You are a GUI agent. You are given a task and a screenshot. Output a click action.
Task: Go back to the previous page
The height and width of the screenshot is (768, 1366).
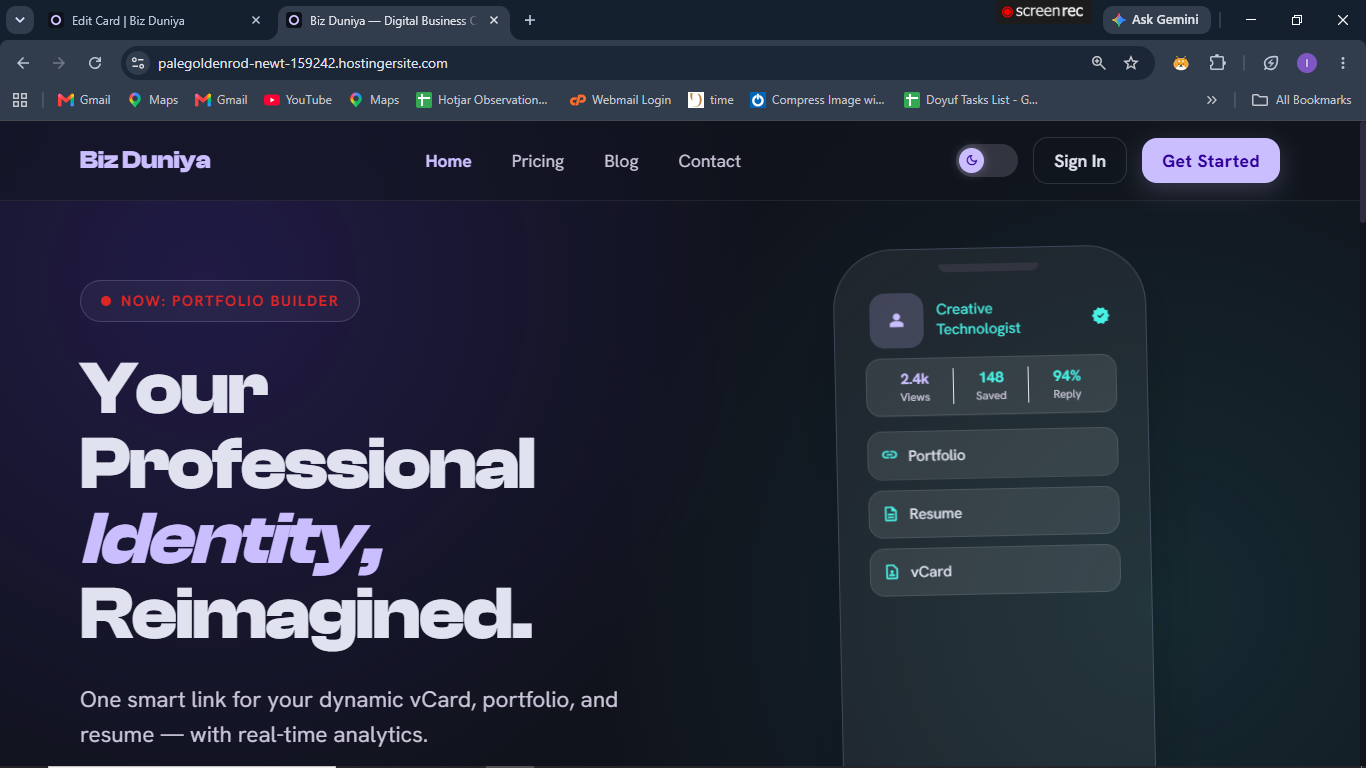[x=23, y=63]
